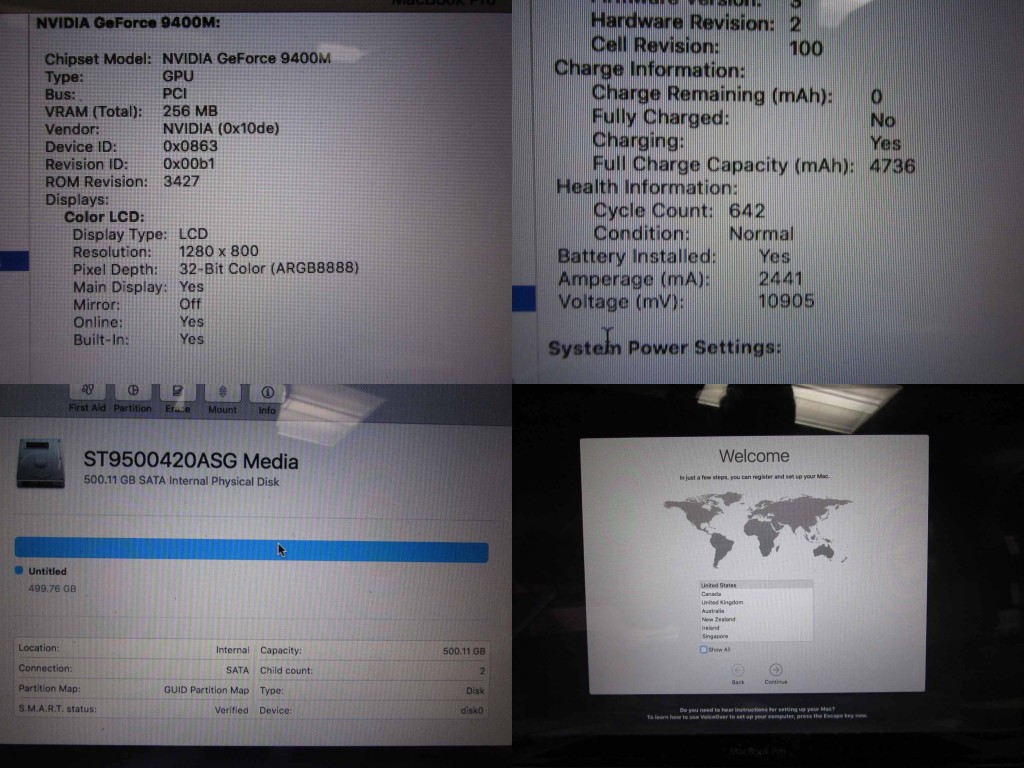
Task: Click the 2441 Amperage value
Action: (780, 279)
